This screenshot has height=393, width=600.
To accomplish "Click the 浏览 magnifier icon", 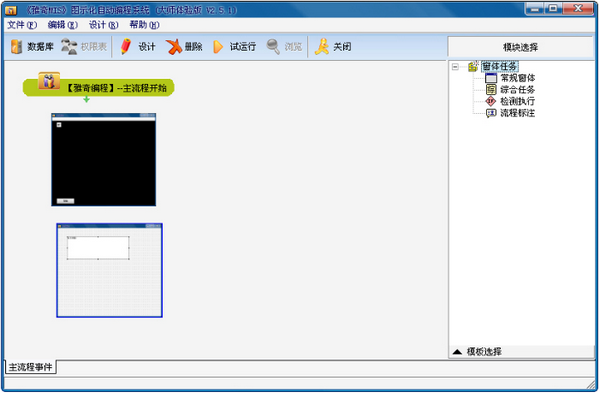I will [x=273, y=46].
